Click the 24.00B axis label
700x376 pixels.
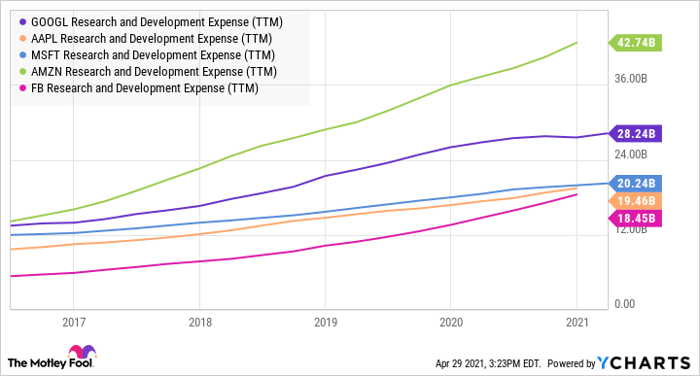point(630,154)
